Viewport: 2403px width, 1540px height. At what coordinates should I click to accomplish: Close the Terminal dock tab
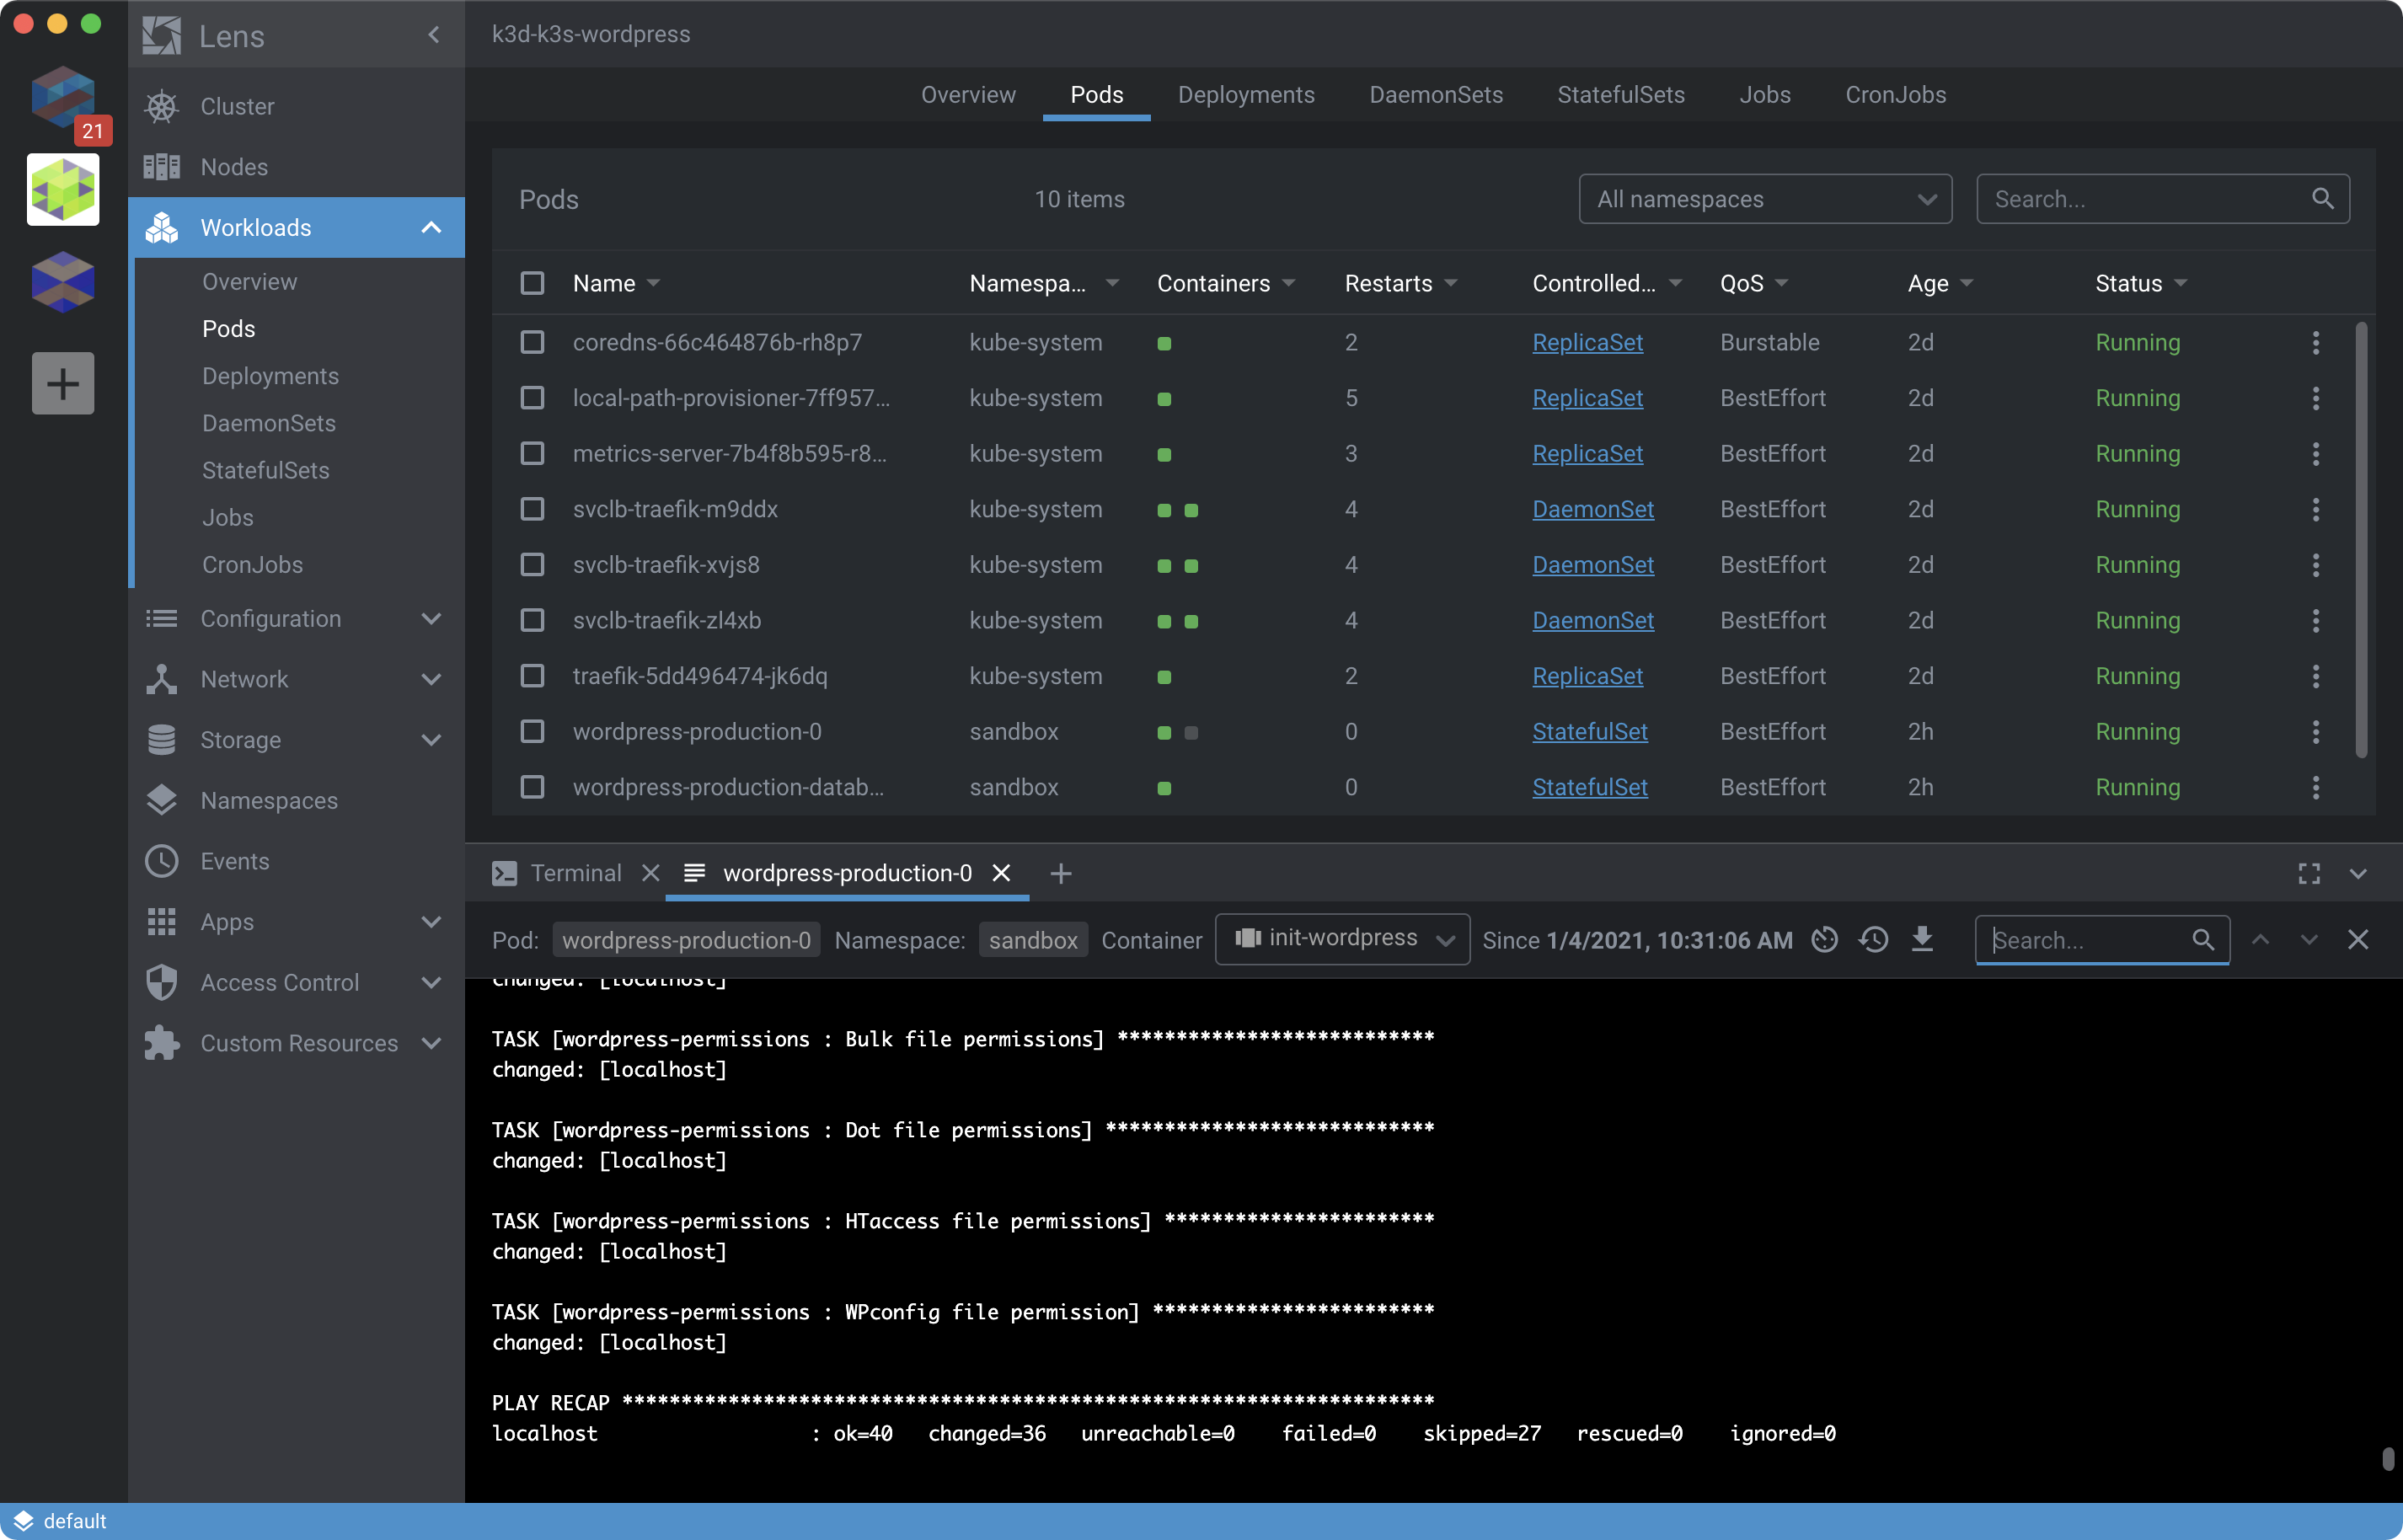coord(651,873)
